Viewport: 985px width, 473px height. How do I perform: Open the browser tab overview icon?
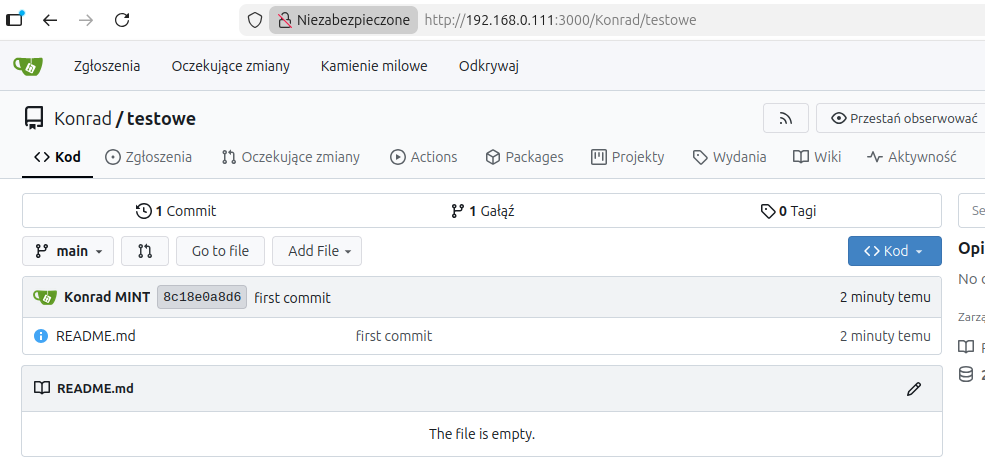click(x=14, y=19)
